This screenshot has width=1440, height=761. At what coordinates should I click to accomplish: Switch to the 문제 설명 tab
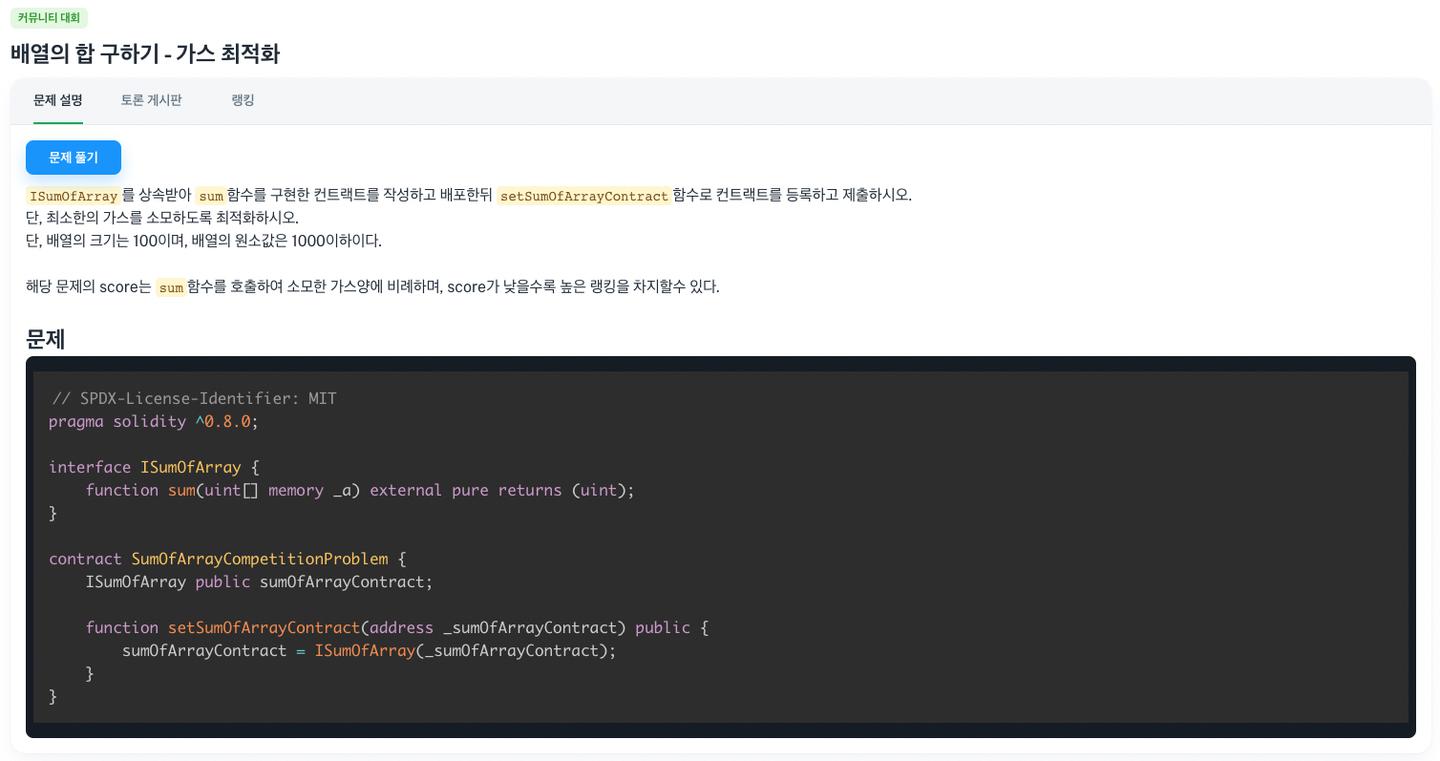(x=58, y=100)
